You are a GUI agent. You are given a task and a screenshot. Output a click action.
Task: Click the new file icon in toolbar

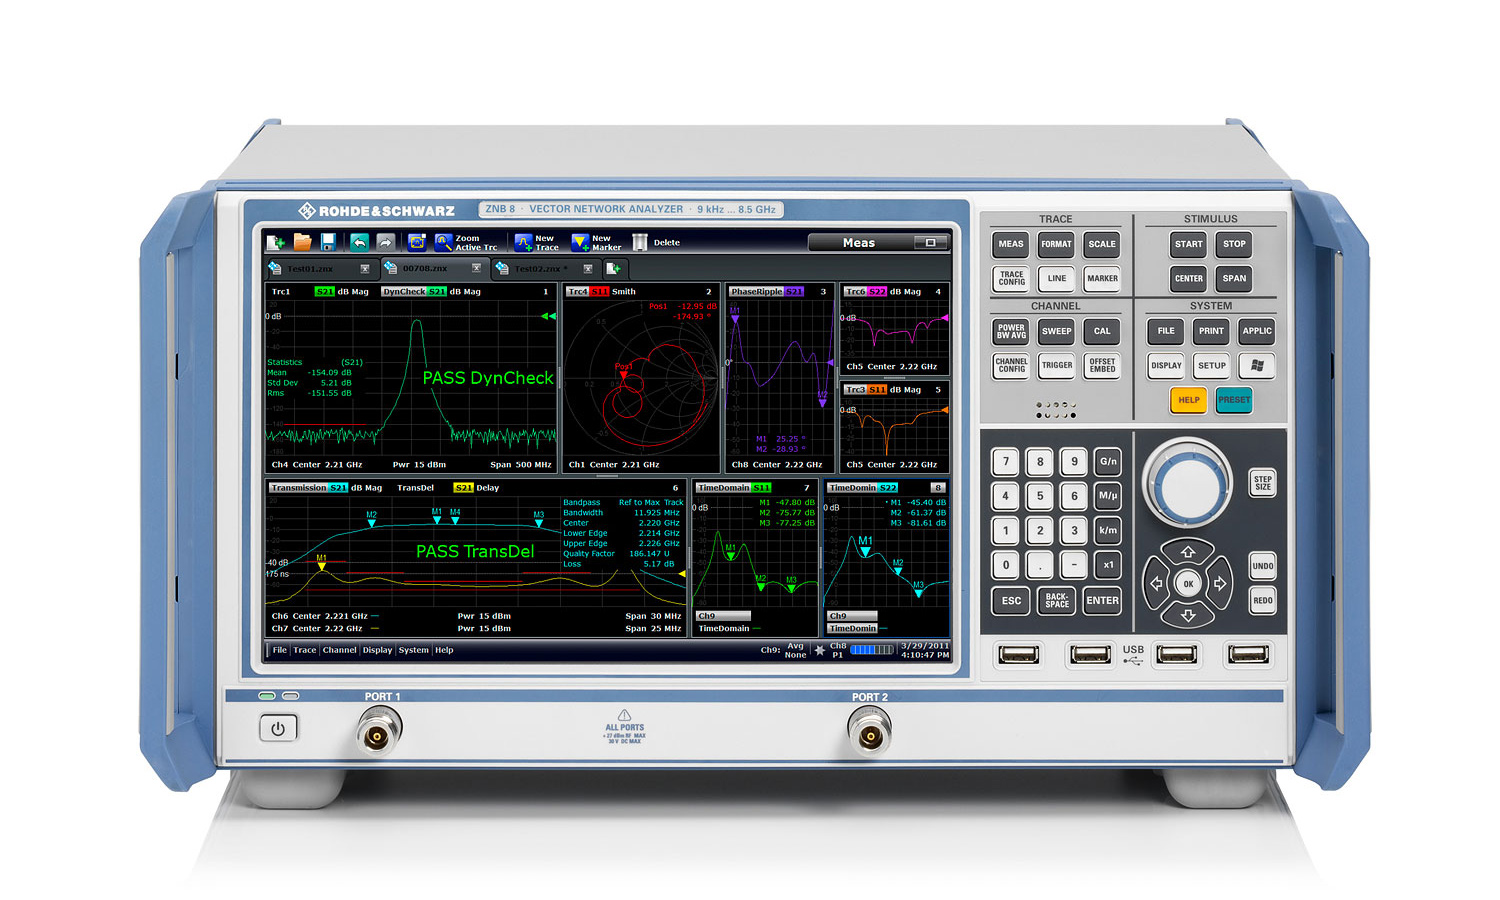point(276,242)
